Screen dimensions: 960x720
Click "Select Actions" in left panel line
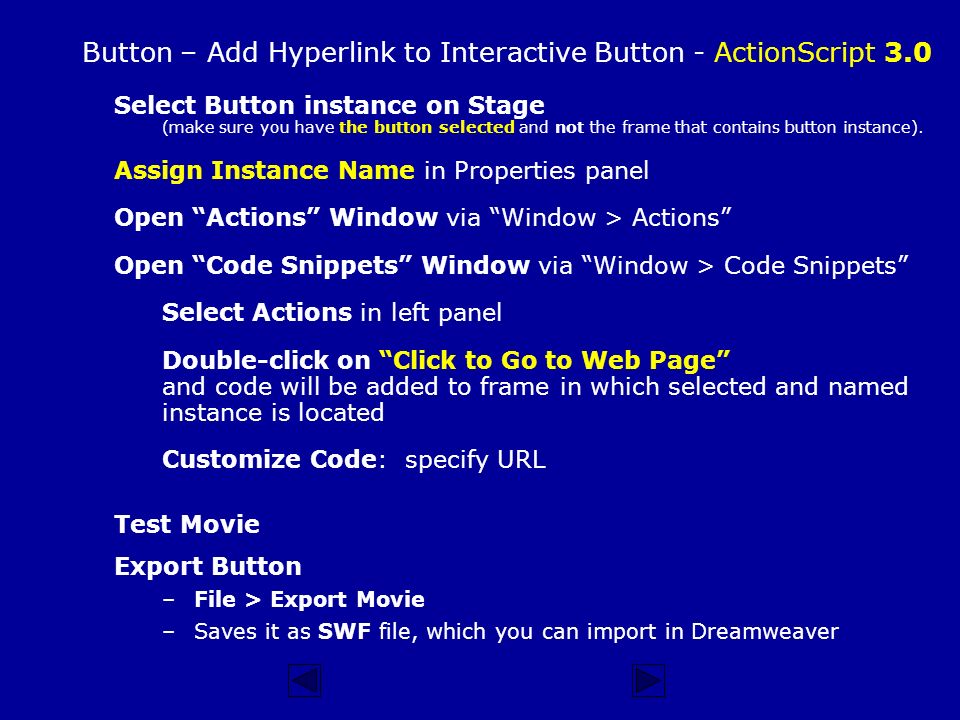coord(332,313)
